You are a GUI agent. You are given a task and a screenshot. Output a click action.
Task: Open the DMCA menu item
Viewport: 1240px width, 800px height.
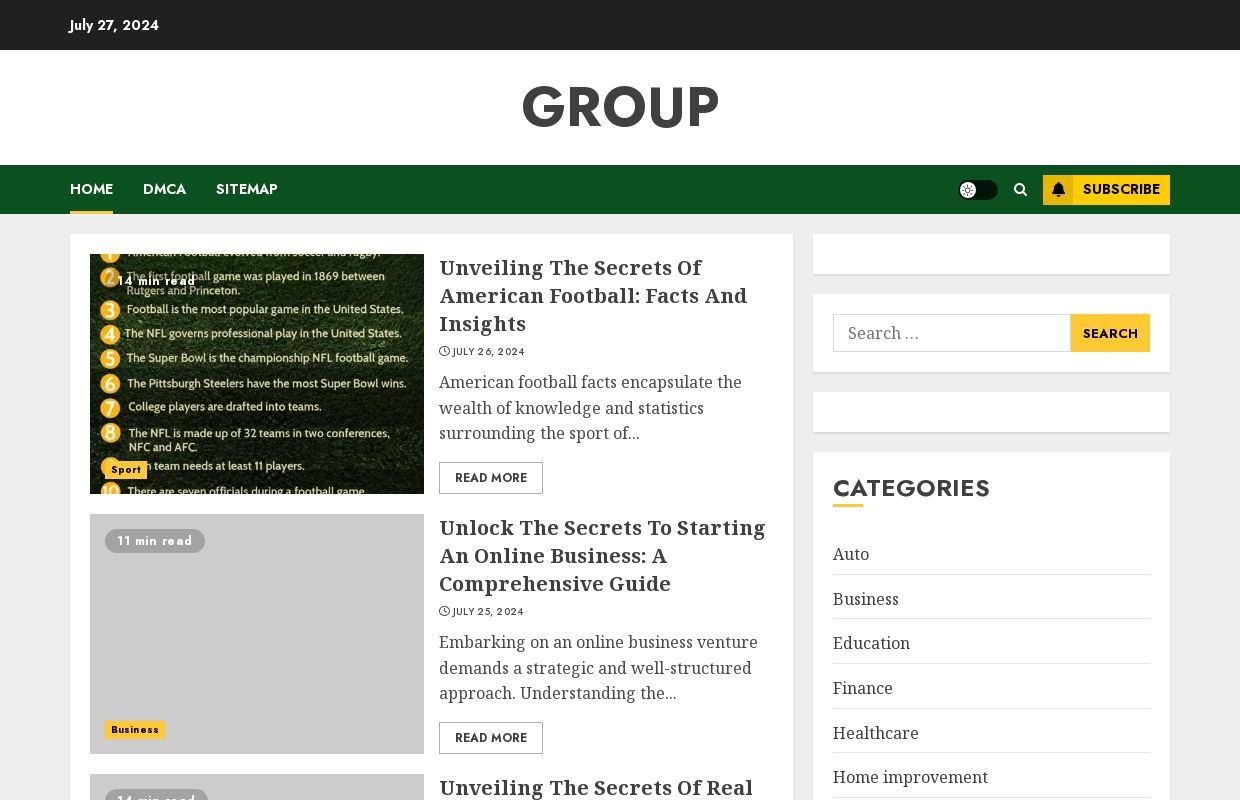tap(164, 189)
